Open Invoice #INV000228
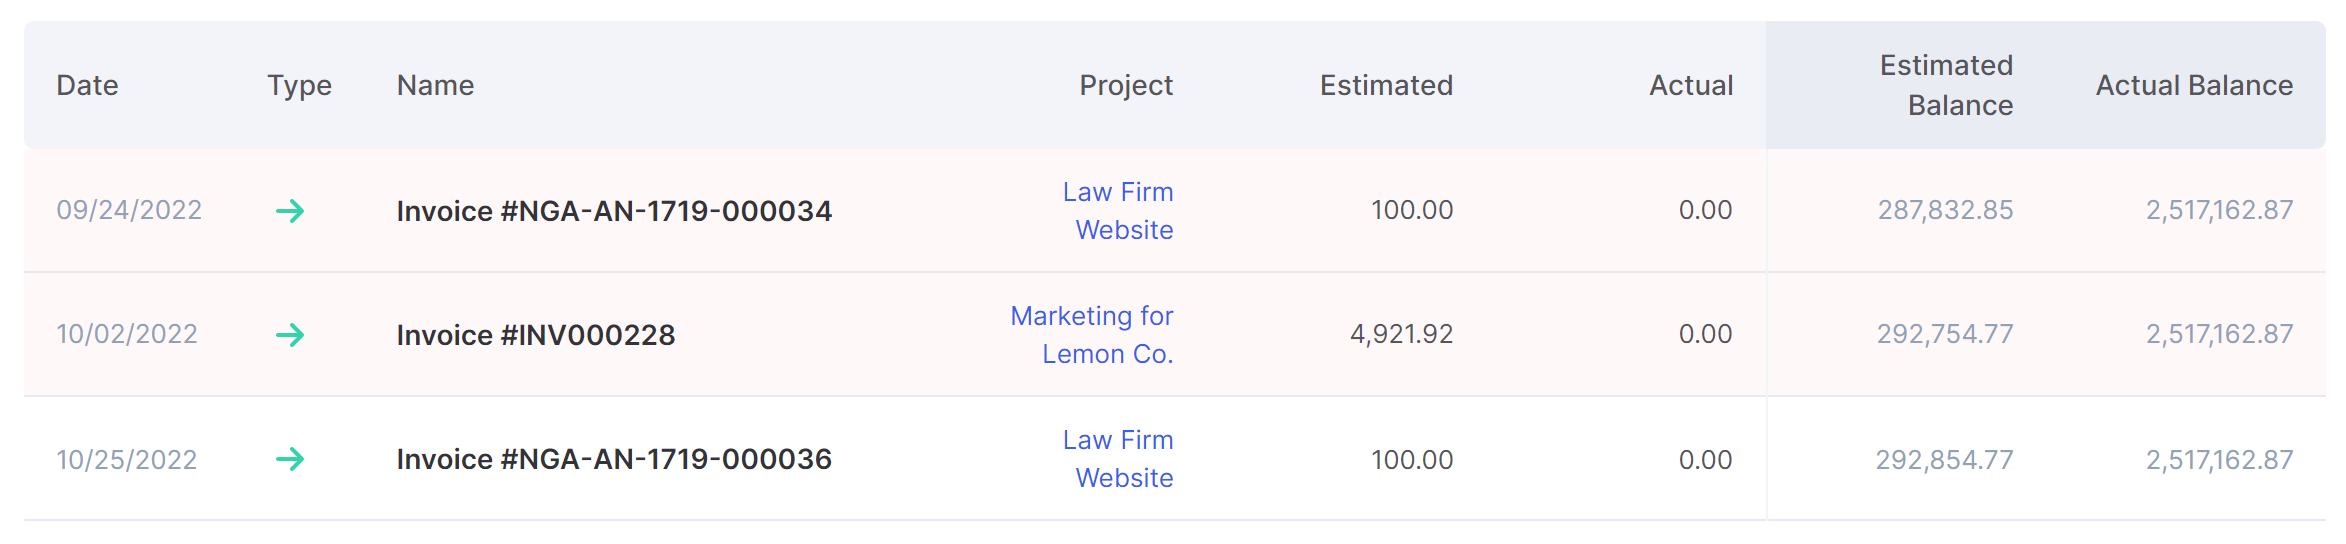The image size is (2346, 544). 536,335
